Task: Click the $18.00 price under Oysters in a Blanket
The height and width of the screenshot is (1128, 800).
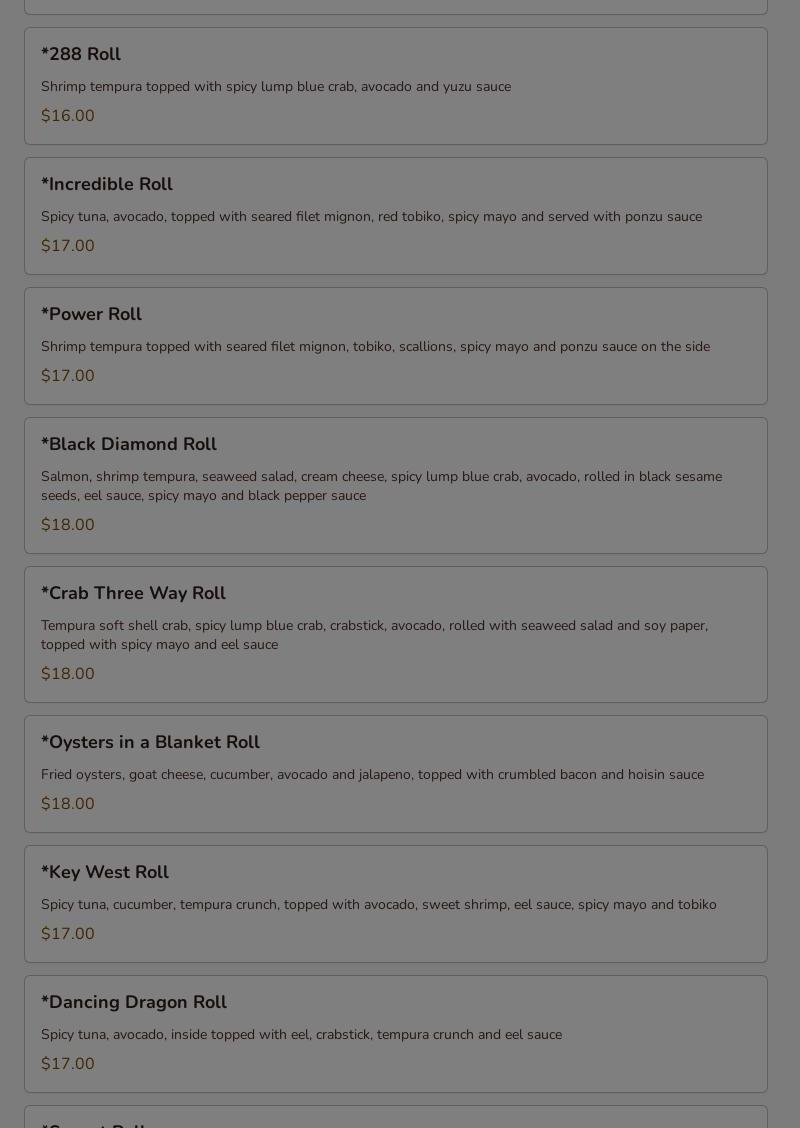Action: (68, 804)
